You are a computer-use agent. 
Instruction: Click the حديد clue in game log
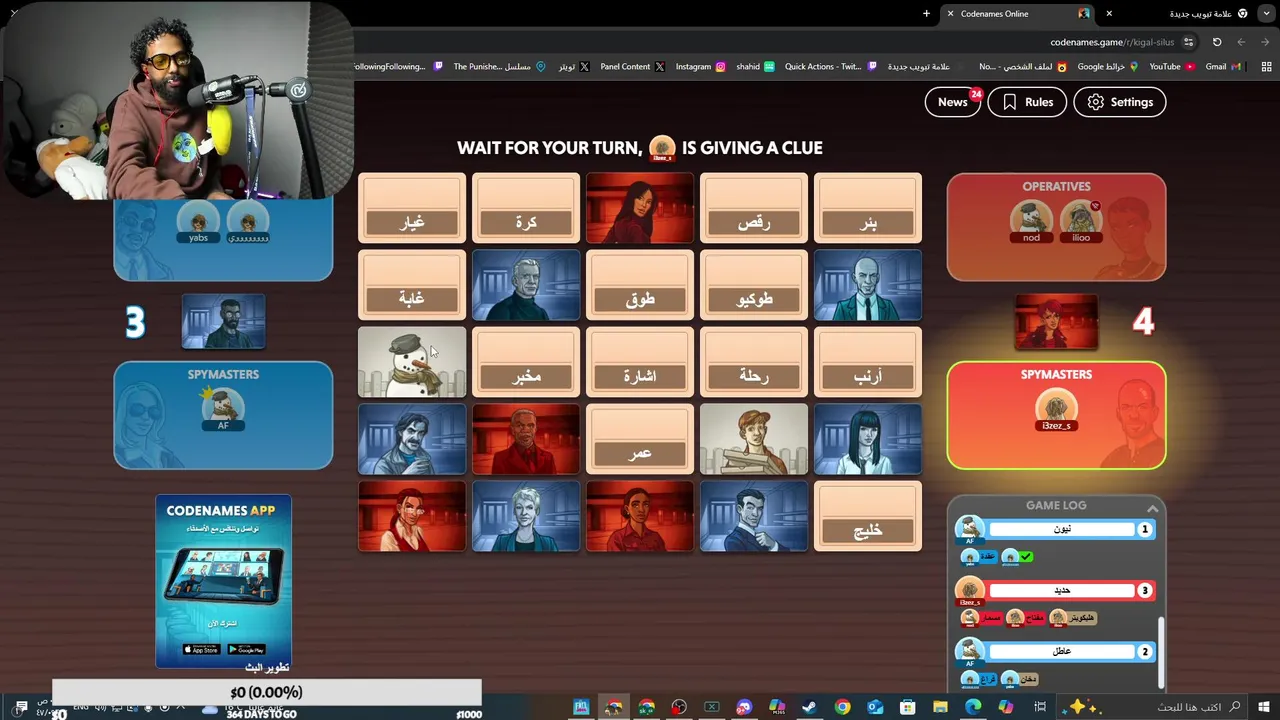[1062, 590]
